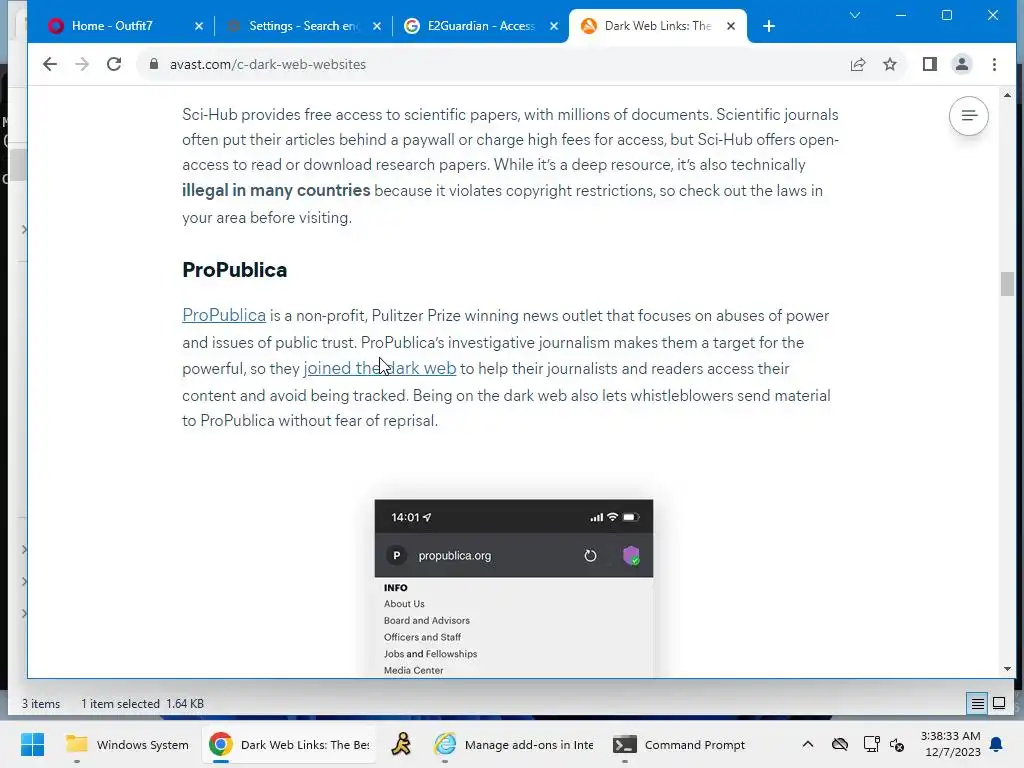Open the article table of contents button
Viewport: 1024px width, 768px height.
click(968, 116)
